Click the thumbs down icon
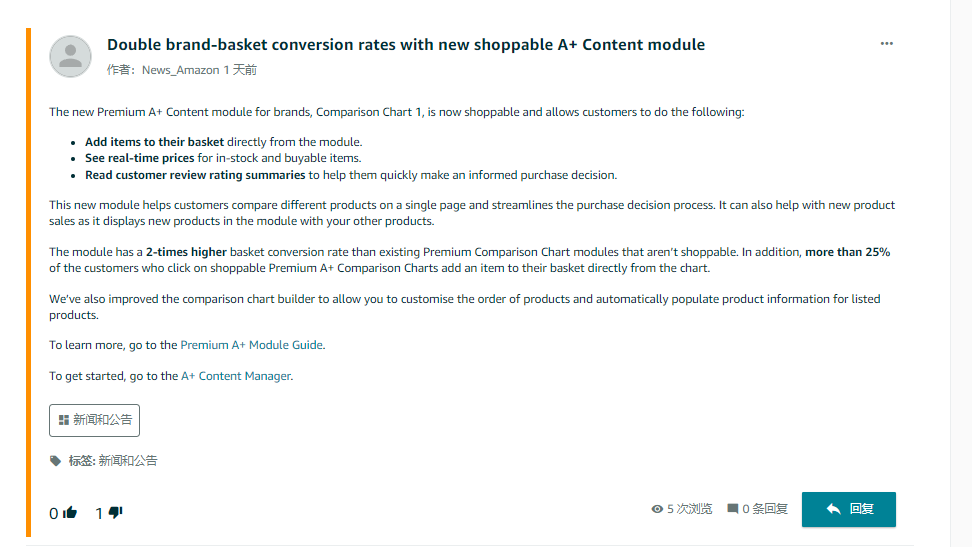The height and width of the screenshot is (547, 972). click(115, 512)
